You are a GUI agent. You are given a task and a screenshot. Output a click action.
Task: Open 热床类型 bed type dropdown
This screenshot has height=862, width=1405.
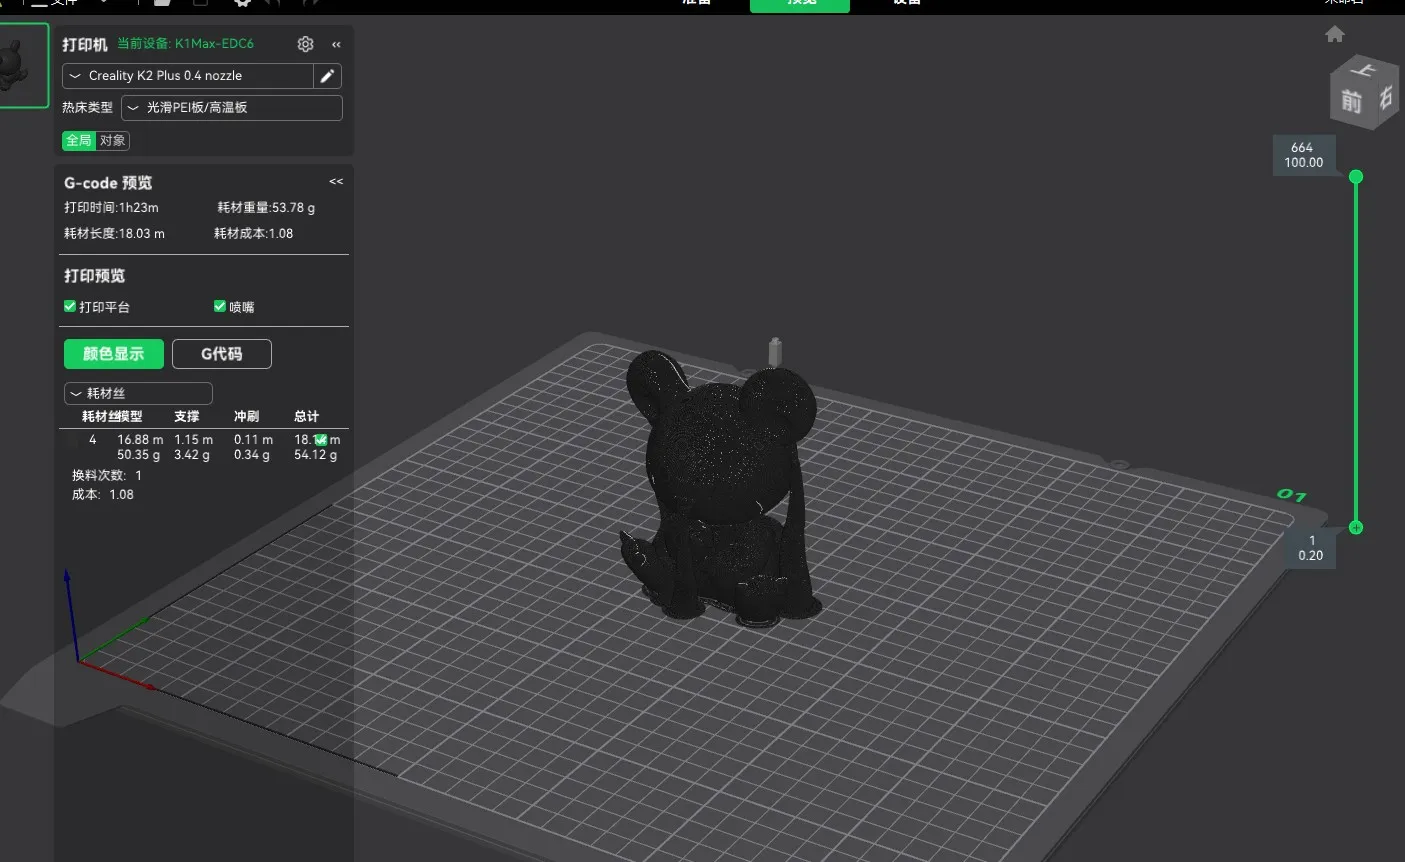click(232, 108)
